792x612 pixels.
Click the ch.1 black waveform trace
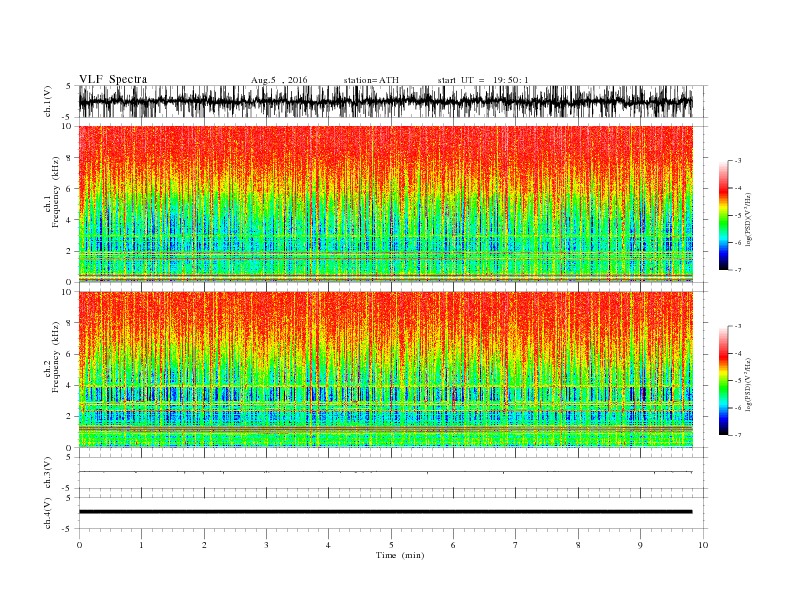[x=385, y=101]
